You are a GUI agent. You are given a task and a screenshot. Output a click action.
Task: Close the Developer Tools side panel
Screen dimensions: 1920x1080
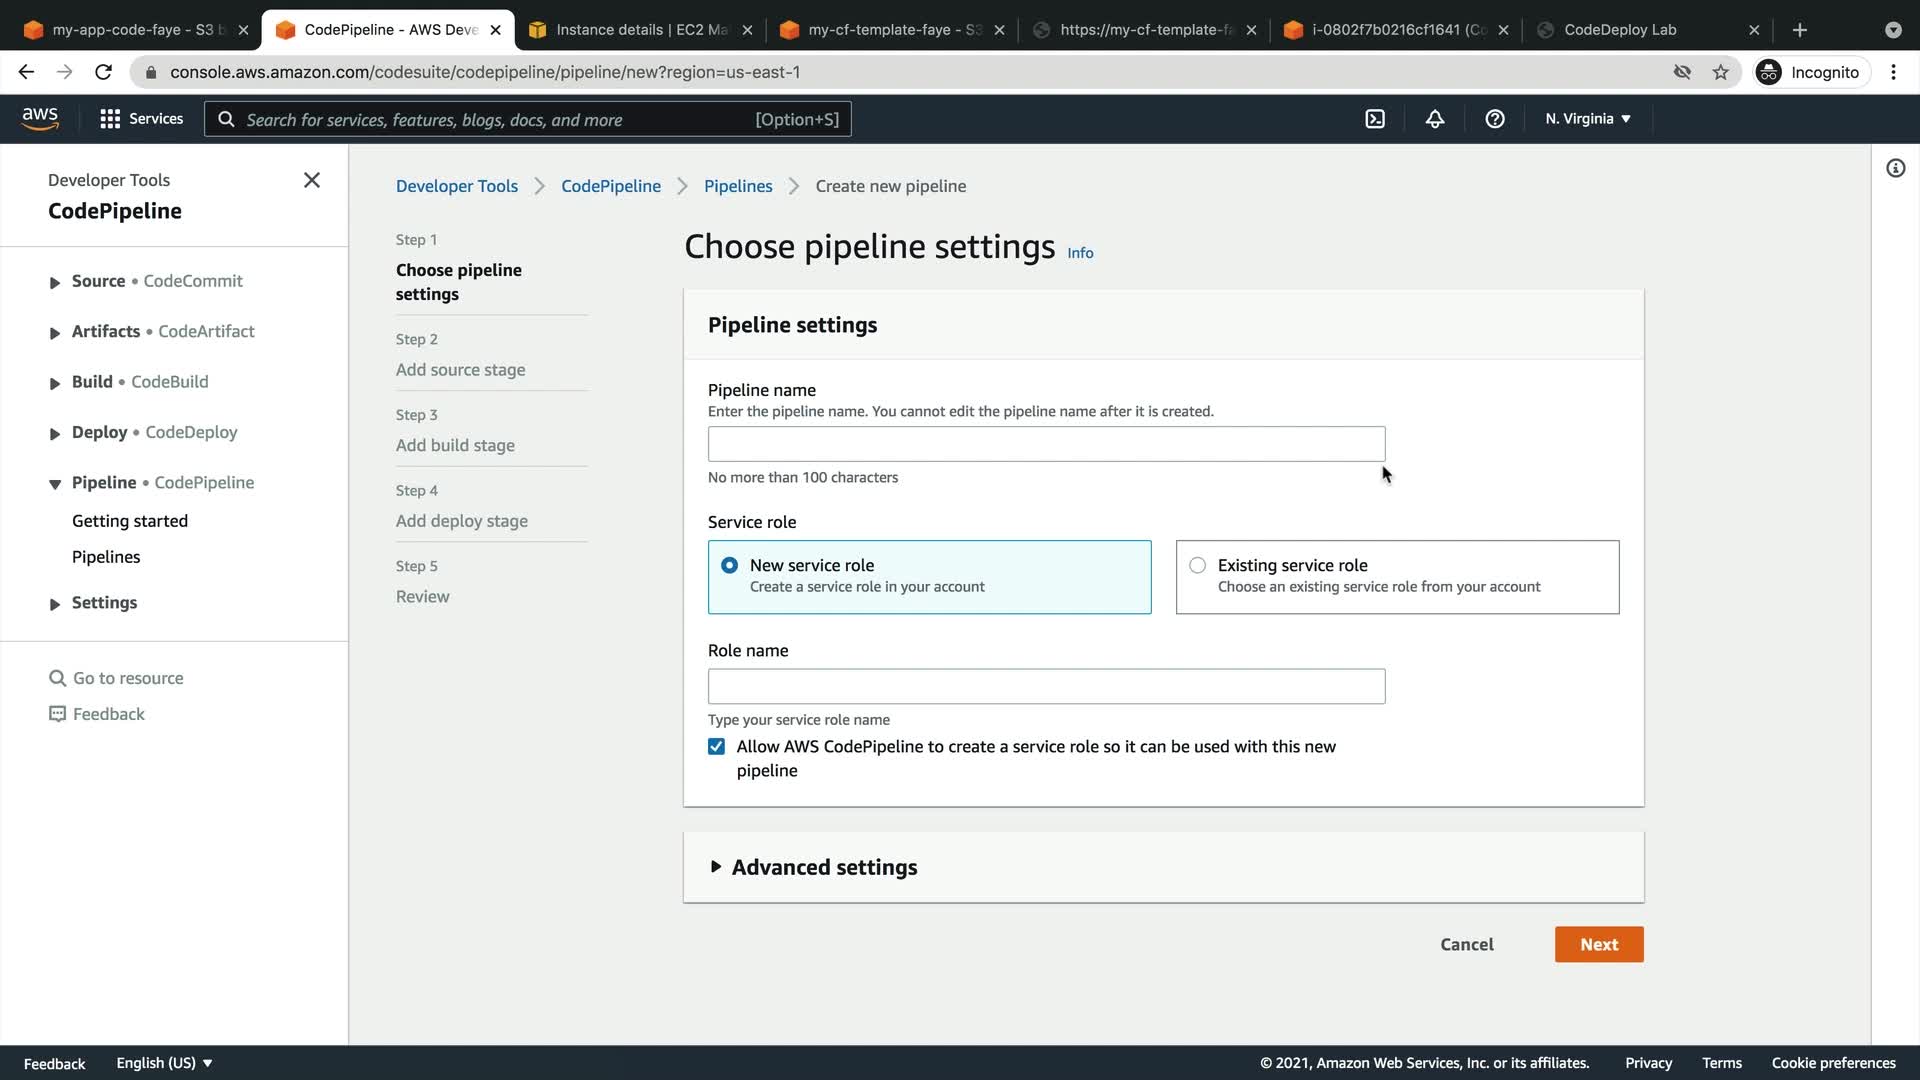point(312,180)
